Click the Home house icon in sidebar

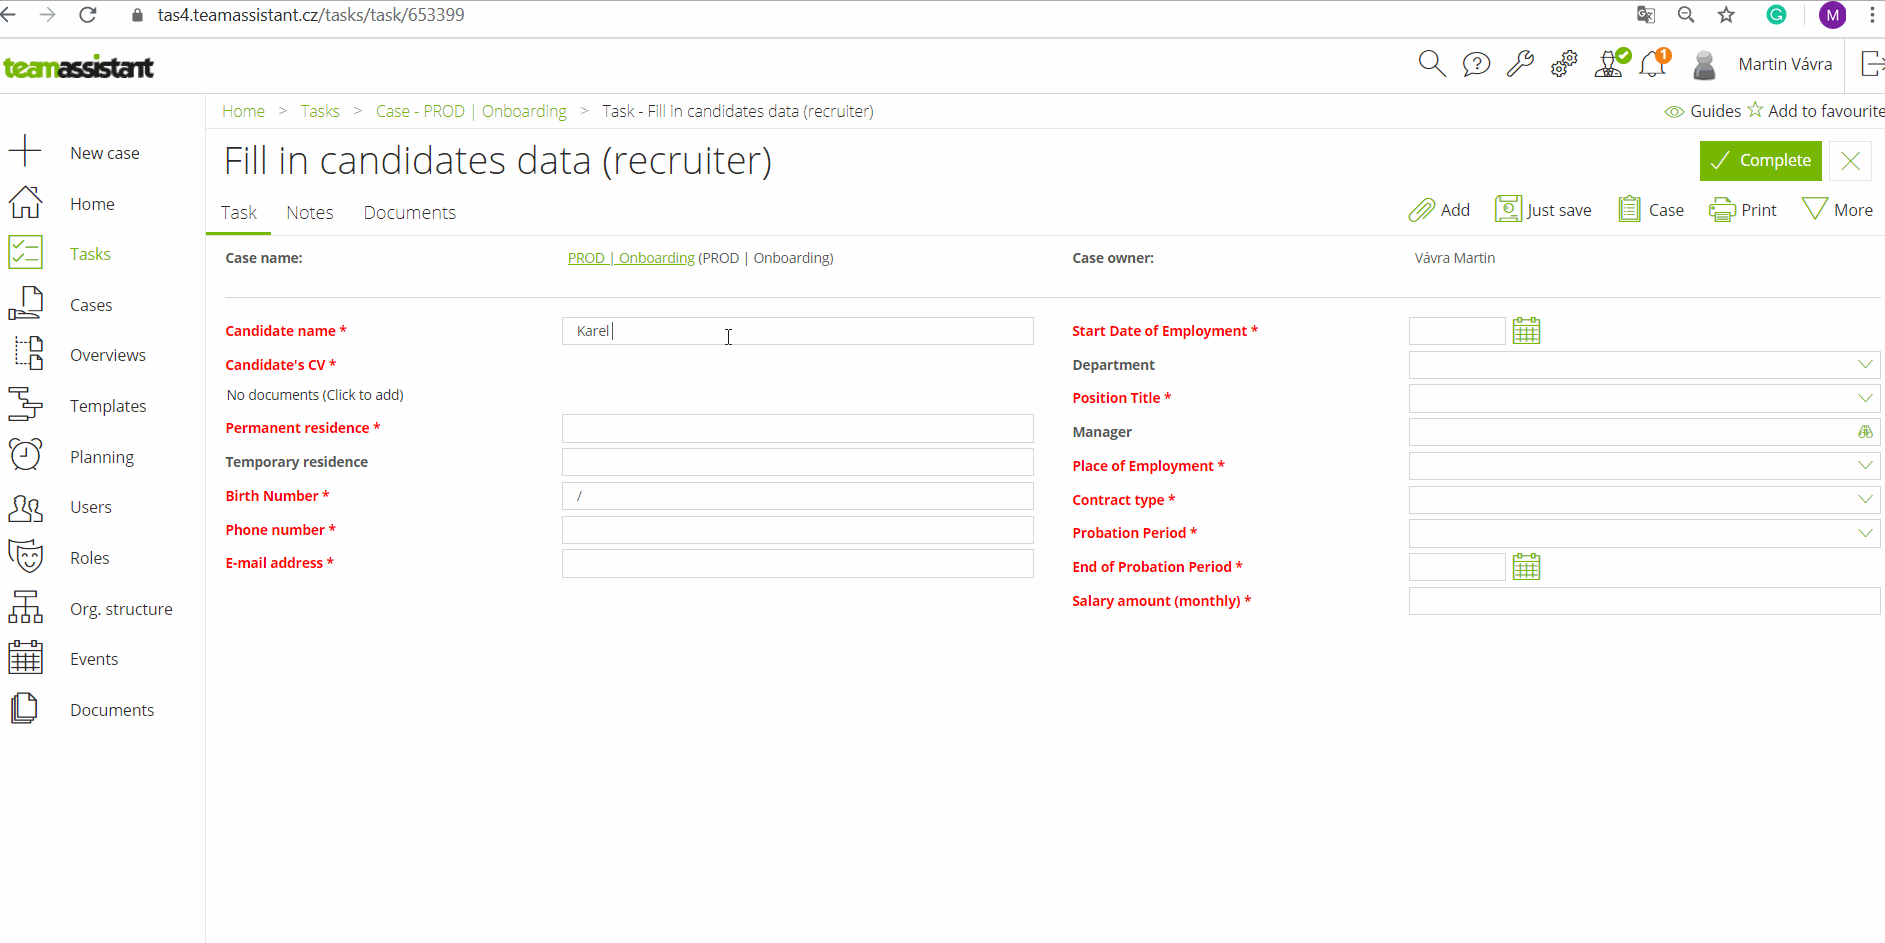(25, 203)
